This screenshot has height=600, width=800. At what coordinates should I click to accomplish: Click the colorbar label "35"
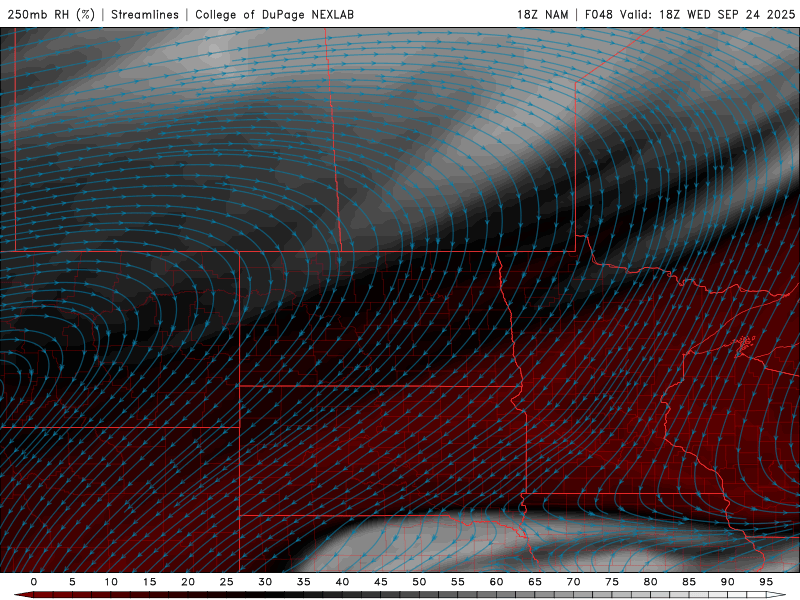coord(304,582)
